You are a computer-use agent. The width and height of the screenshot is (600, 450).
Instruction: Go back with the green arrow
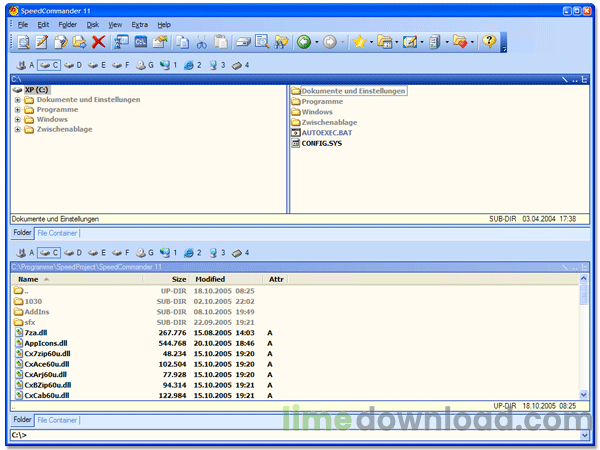(x=304, y=42)
